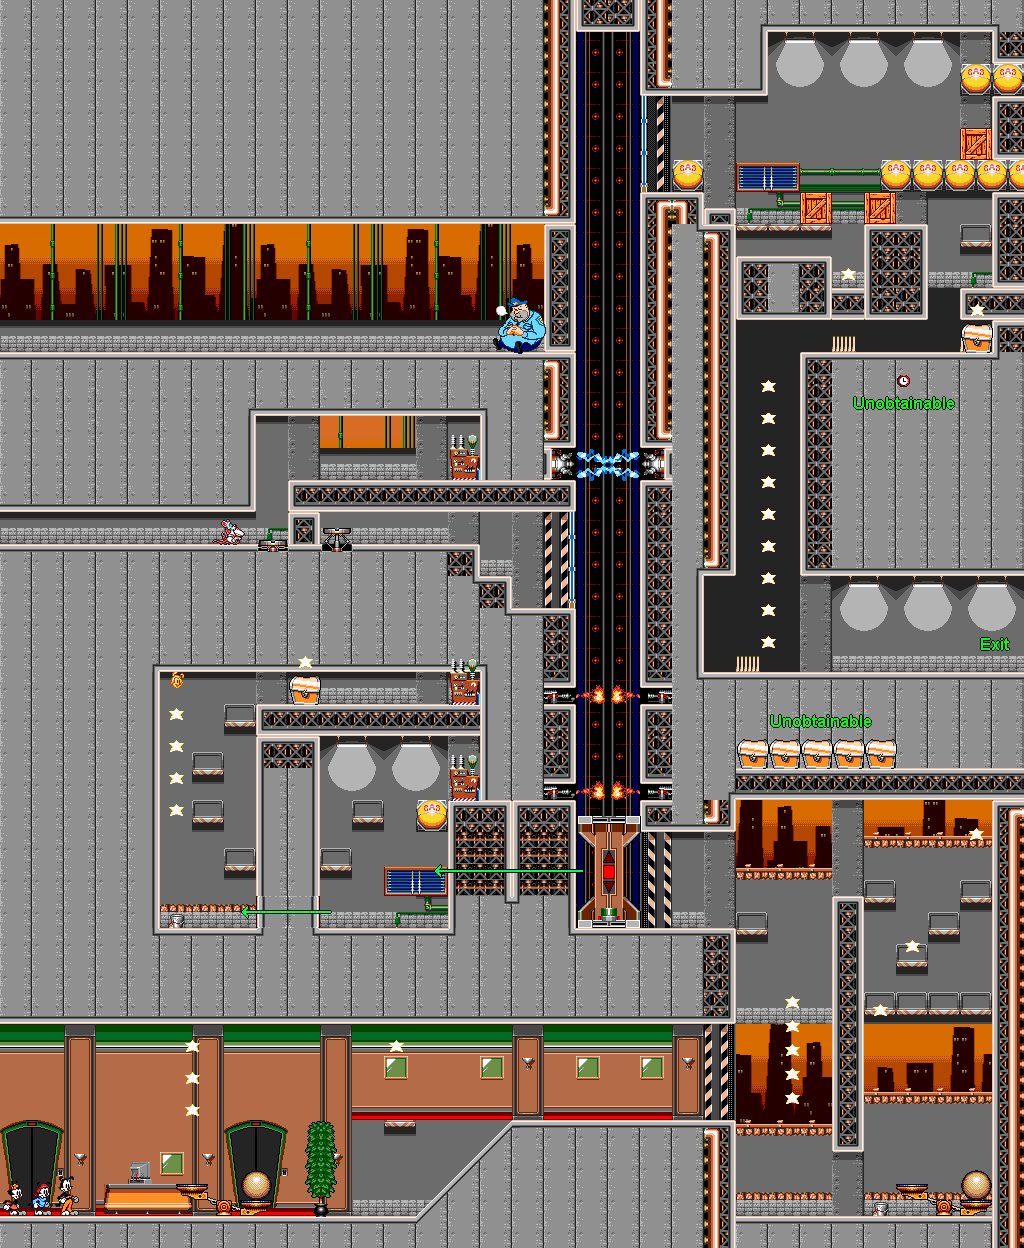Viewport: 1024px width, 1248px height.
Task: Select the elevator car at the shaft bottom
Action: coord(608,870)
